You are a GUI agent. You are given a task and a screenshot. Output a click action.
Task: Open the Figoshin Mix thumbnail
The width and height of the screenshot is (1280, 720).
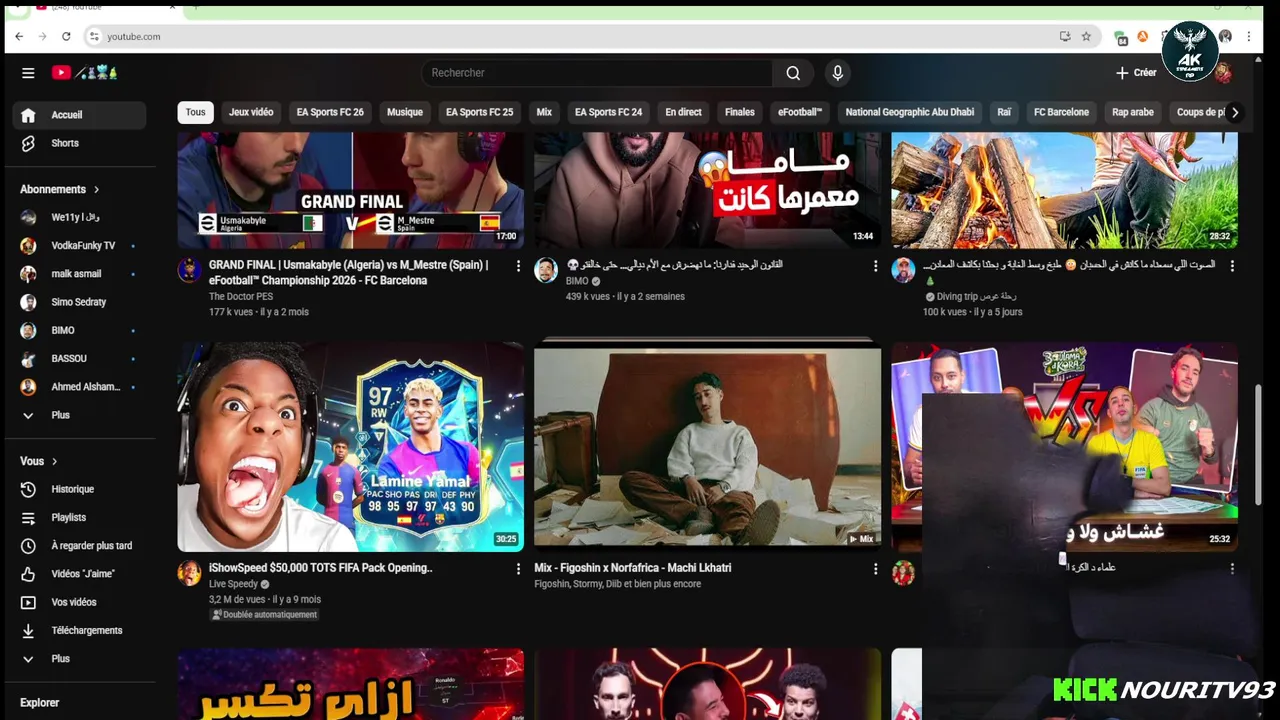click(708, 446)
